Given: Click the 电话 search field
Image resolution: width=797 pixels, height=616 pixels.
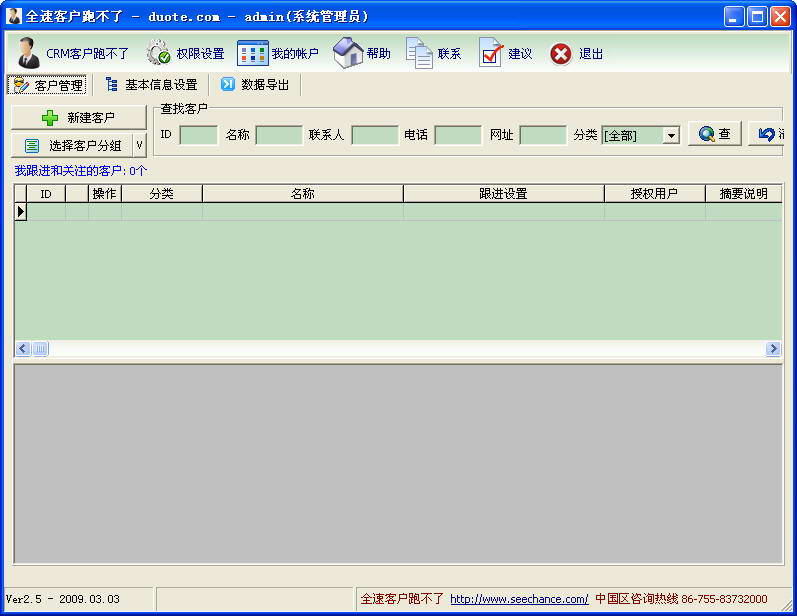Looking at the screenshot, I should point(458,135).
